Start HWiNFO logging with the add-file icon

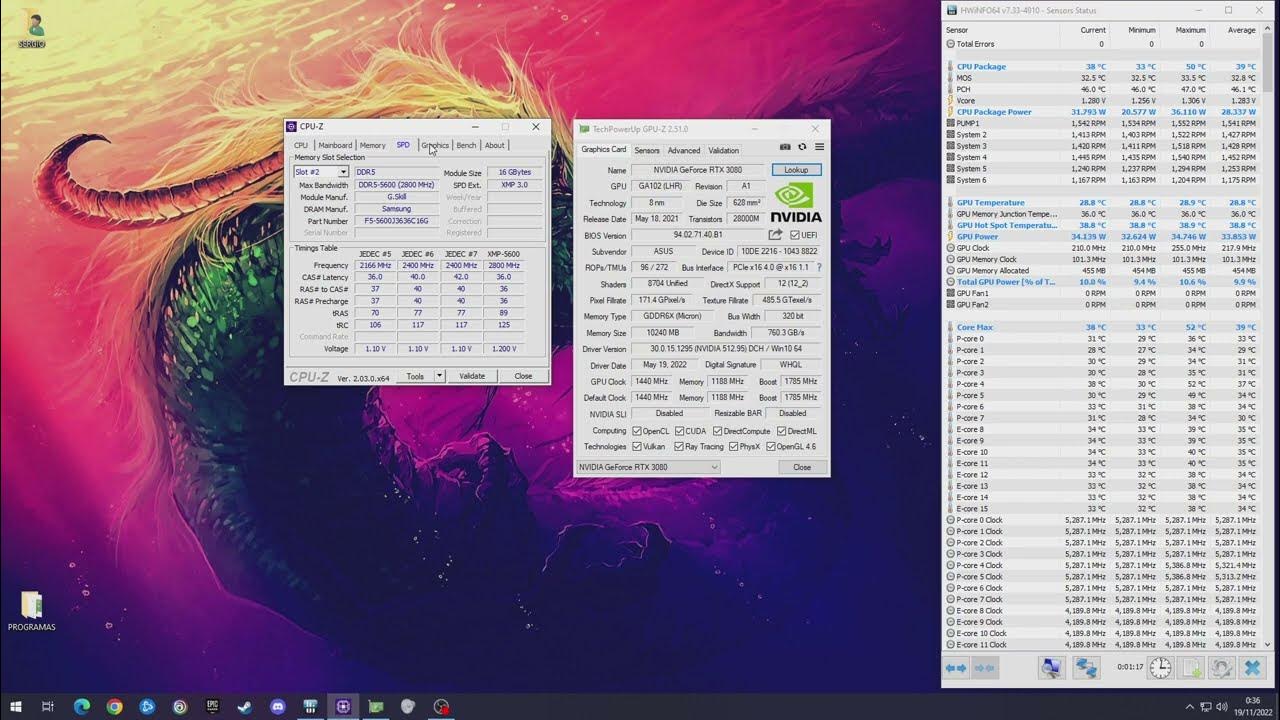pyautogui.click(x=1191, y=668)
